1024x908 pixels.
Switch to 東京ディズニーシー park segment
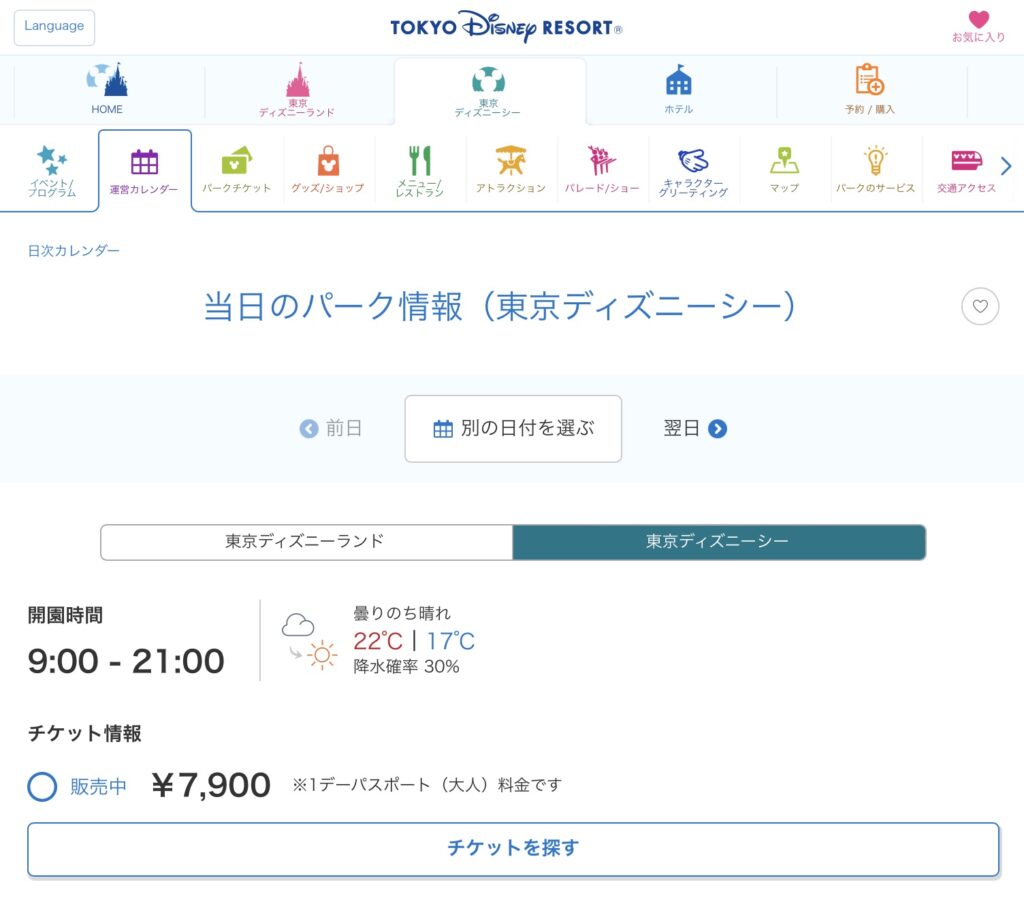click(x=719, y=542)
